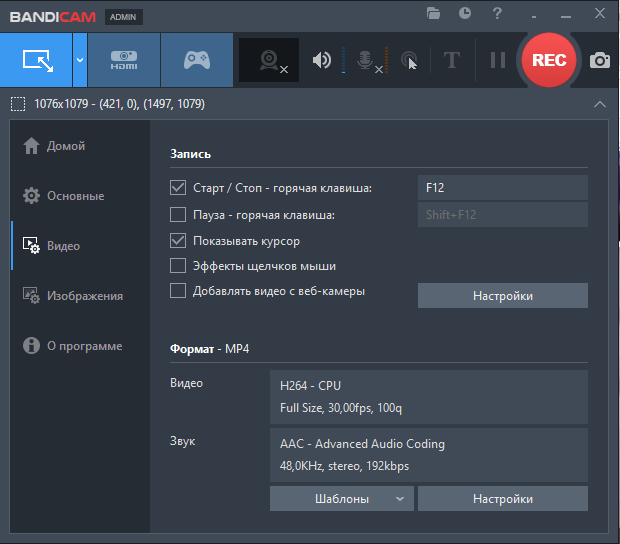The image size is (620, 544).
Task: Click the Запись section heading
Action: tap(190, 154)
